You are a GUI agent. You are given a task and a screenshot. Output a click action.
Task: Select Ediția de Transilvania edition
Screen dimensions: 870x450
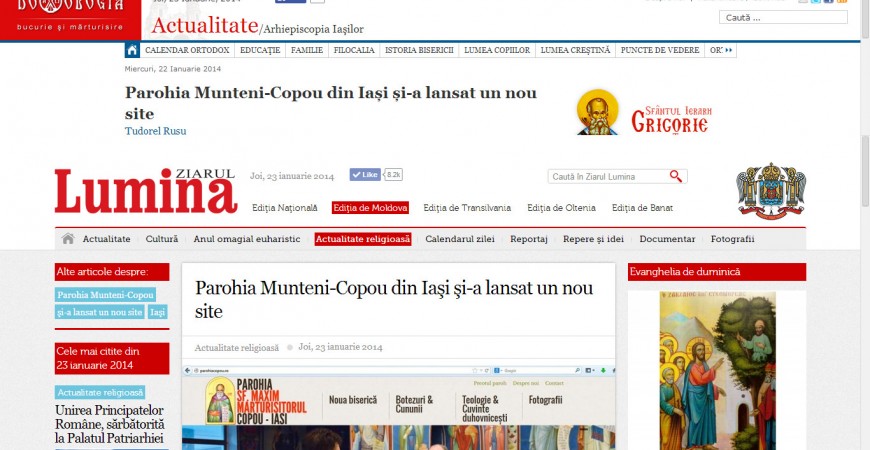(467, 208)
